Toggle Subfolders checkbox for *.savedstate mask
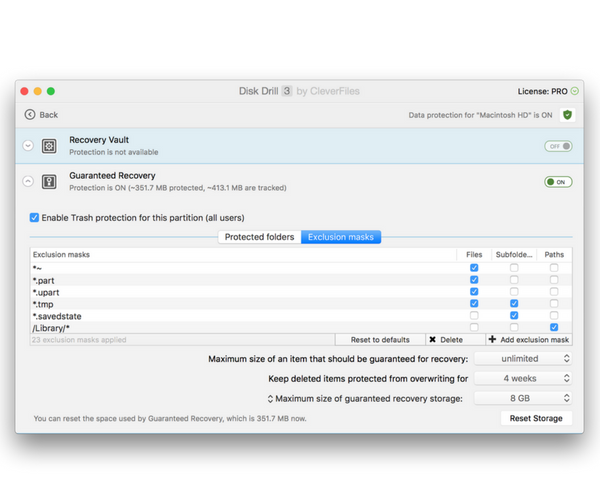This screenshot has width=600, height=500. 514,315
